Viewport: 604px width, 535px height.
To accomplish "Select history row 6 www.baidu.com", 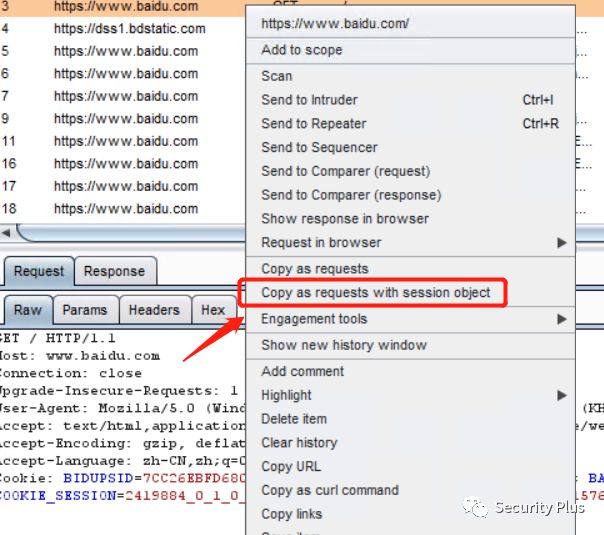I will pos(122,74).
